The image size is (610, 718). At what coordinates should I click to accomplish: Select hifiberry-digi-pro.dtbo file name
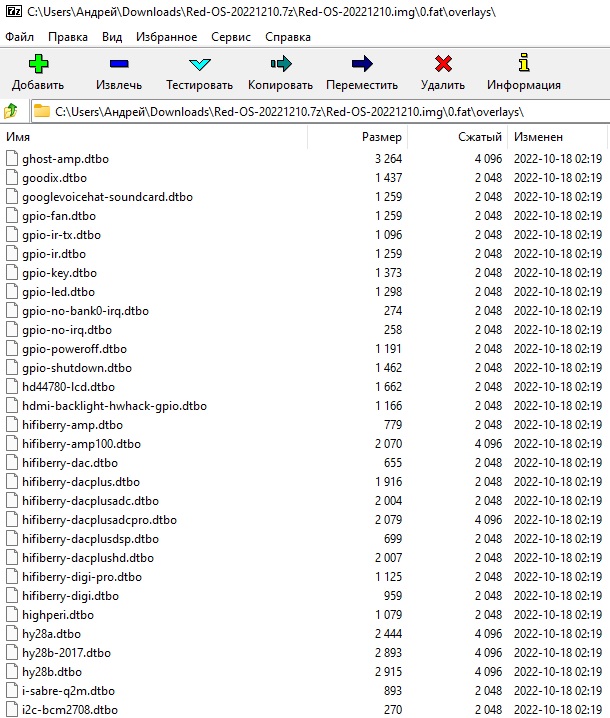[82, 577]
